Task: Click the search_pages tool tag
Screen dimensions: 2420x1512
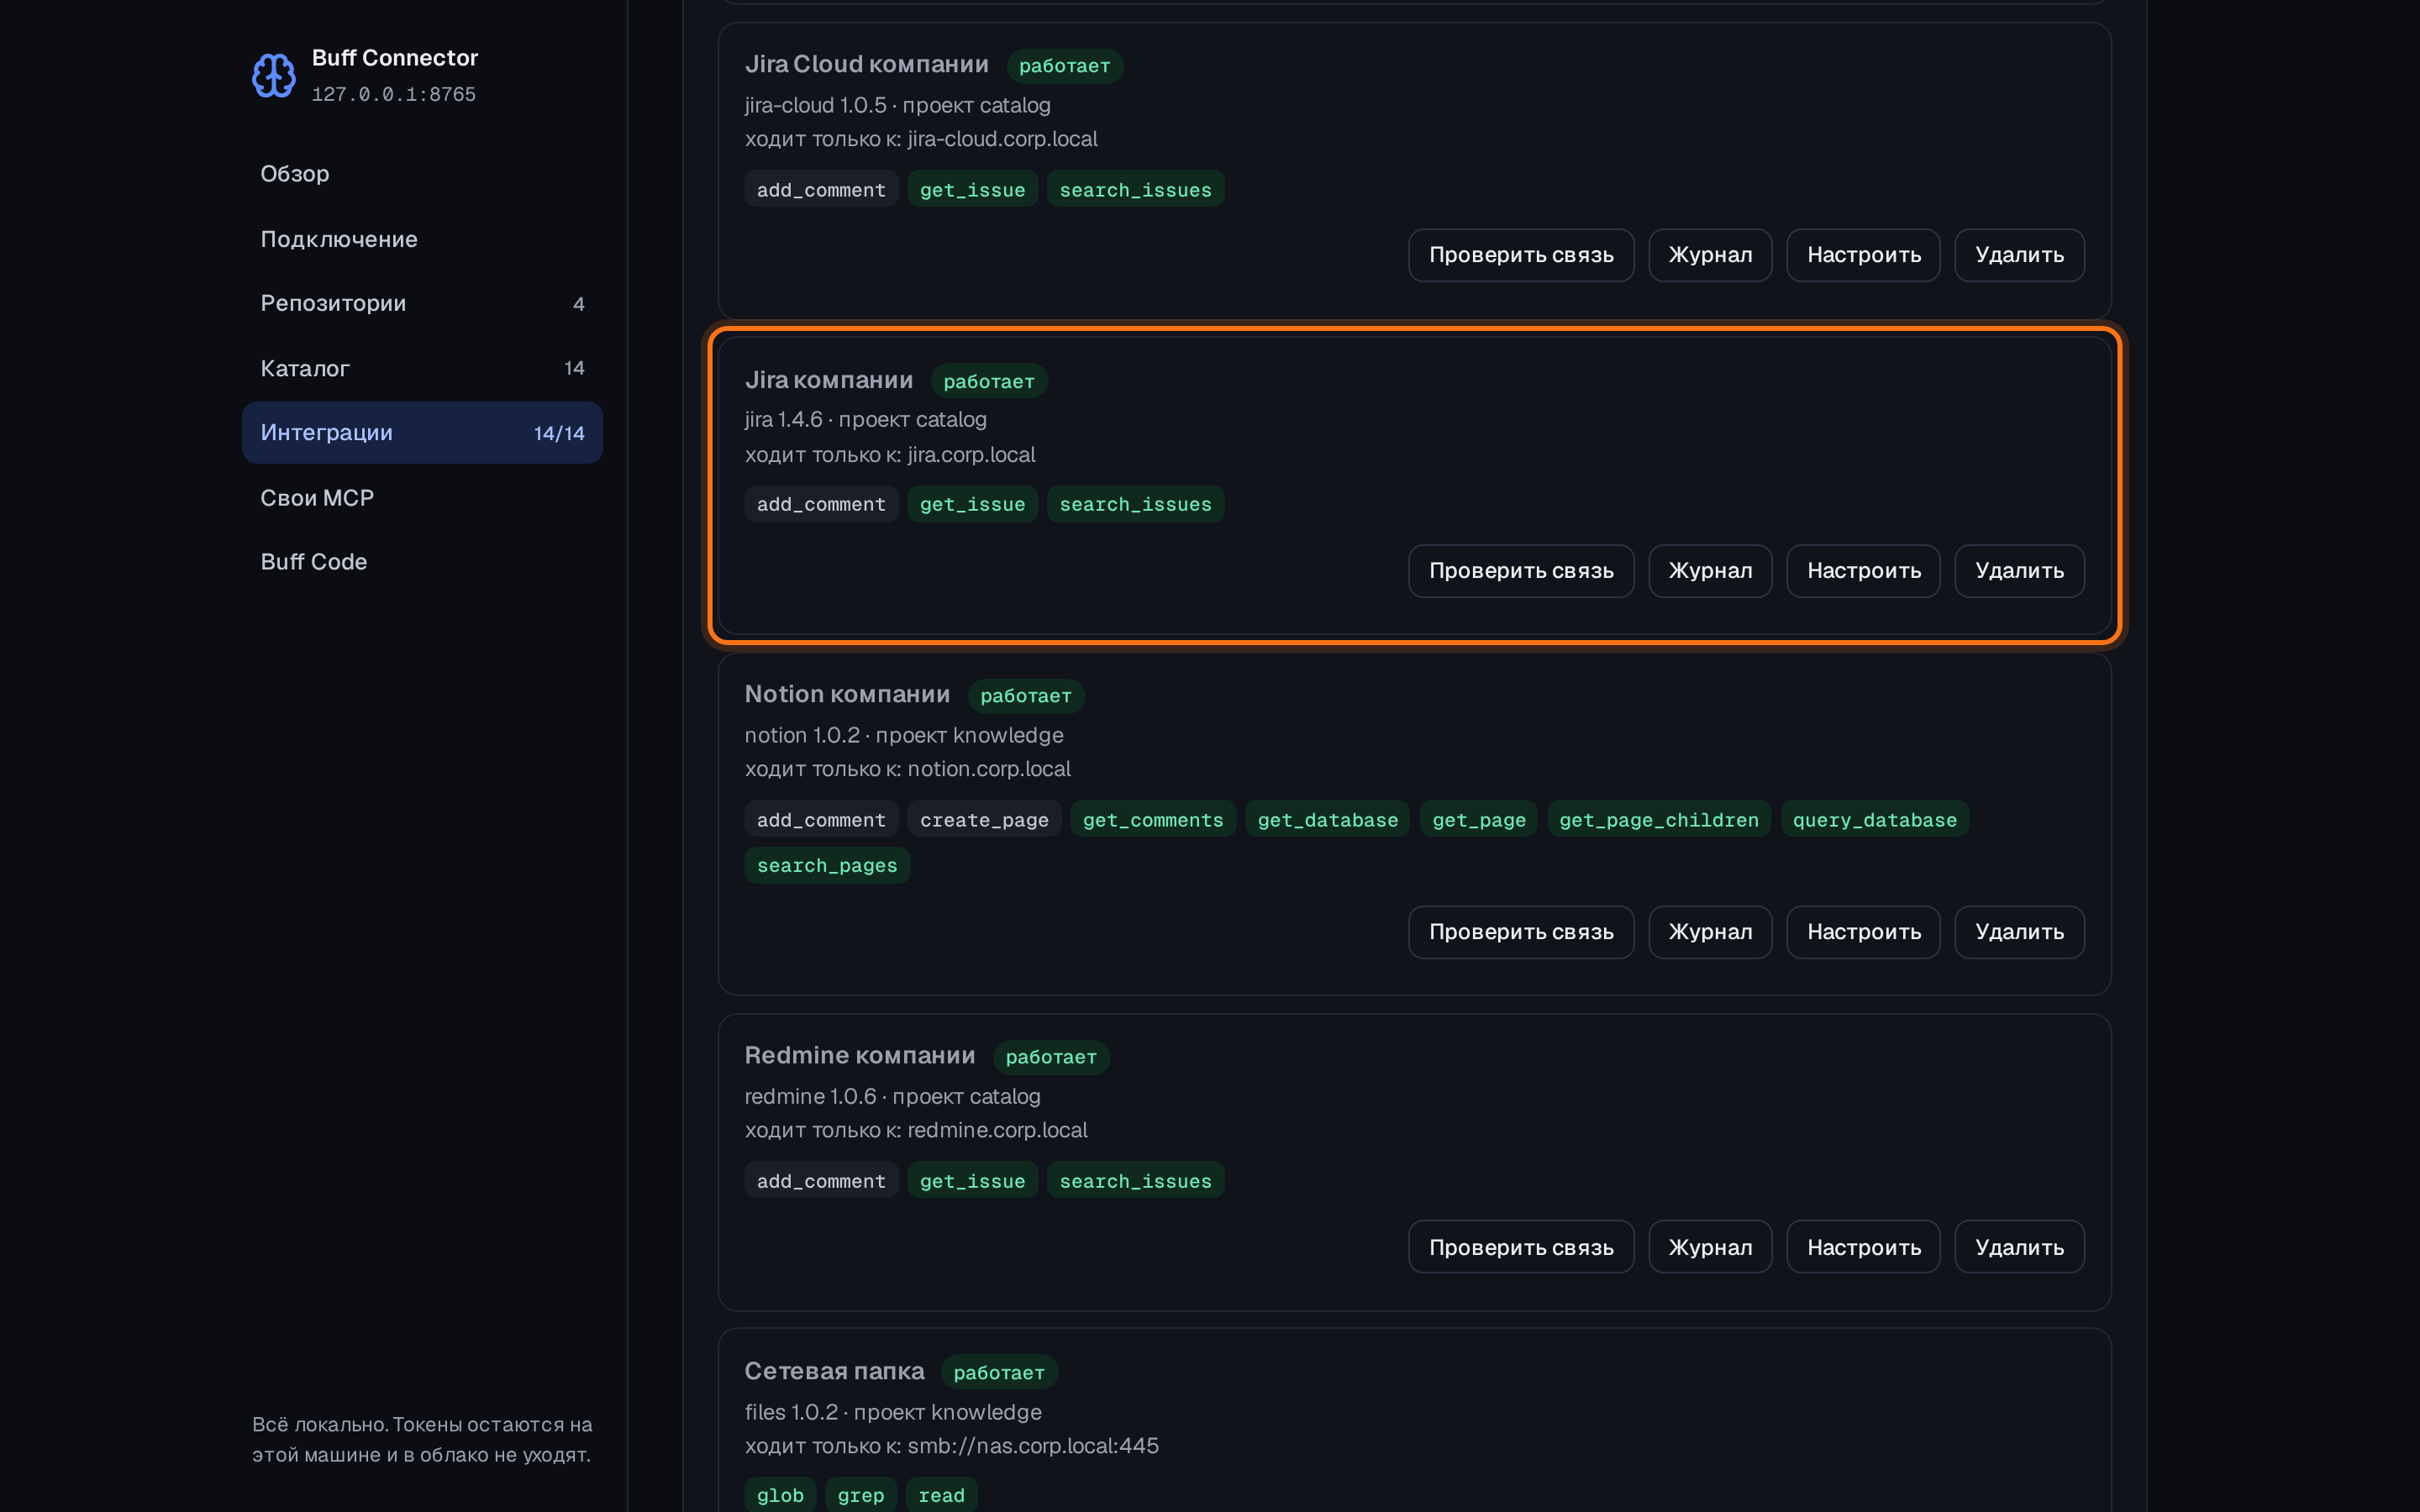Action: (827, 865)
